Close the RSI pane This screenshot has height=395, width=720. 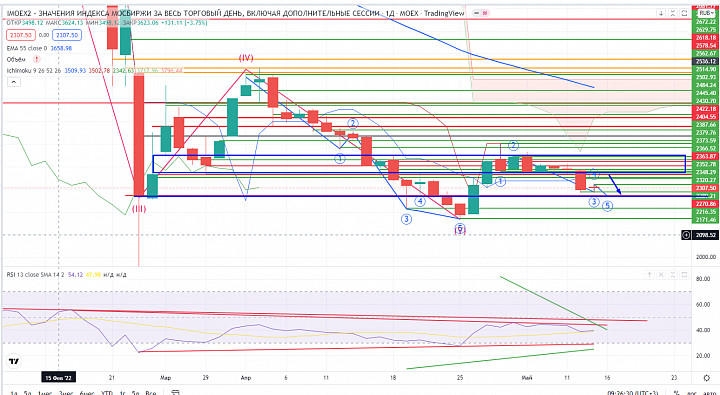point(661,275)
